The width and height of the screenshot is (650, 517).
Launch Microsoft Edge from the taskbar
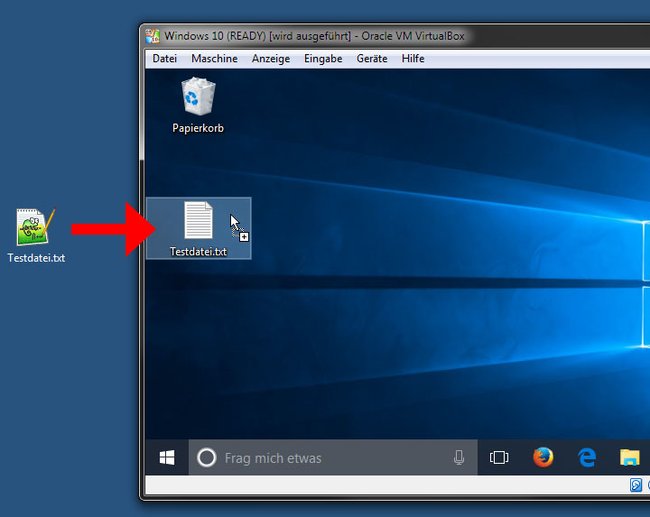click(587, 458)
